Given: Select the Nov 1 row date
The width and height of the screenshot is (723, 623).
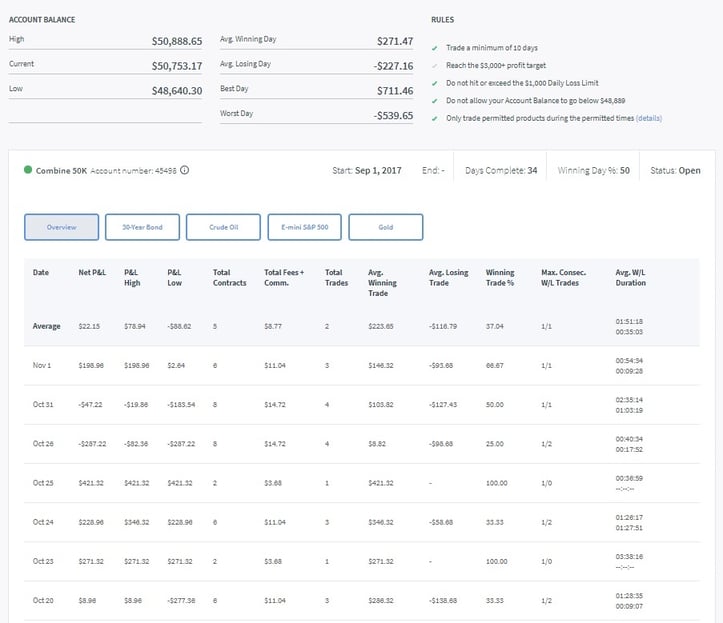Looking at the screenshot, I should [41, 367].
